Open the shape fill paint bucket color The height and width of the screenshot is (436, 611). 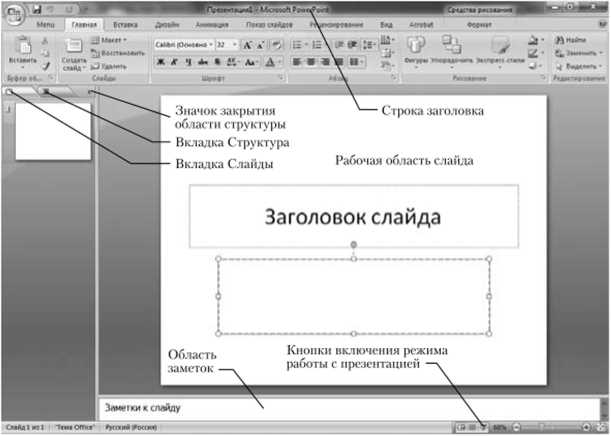pos(535,40)
